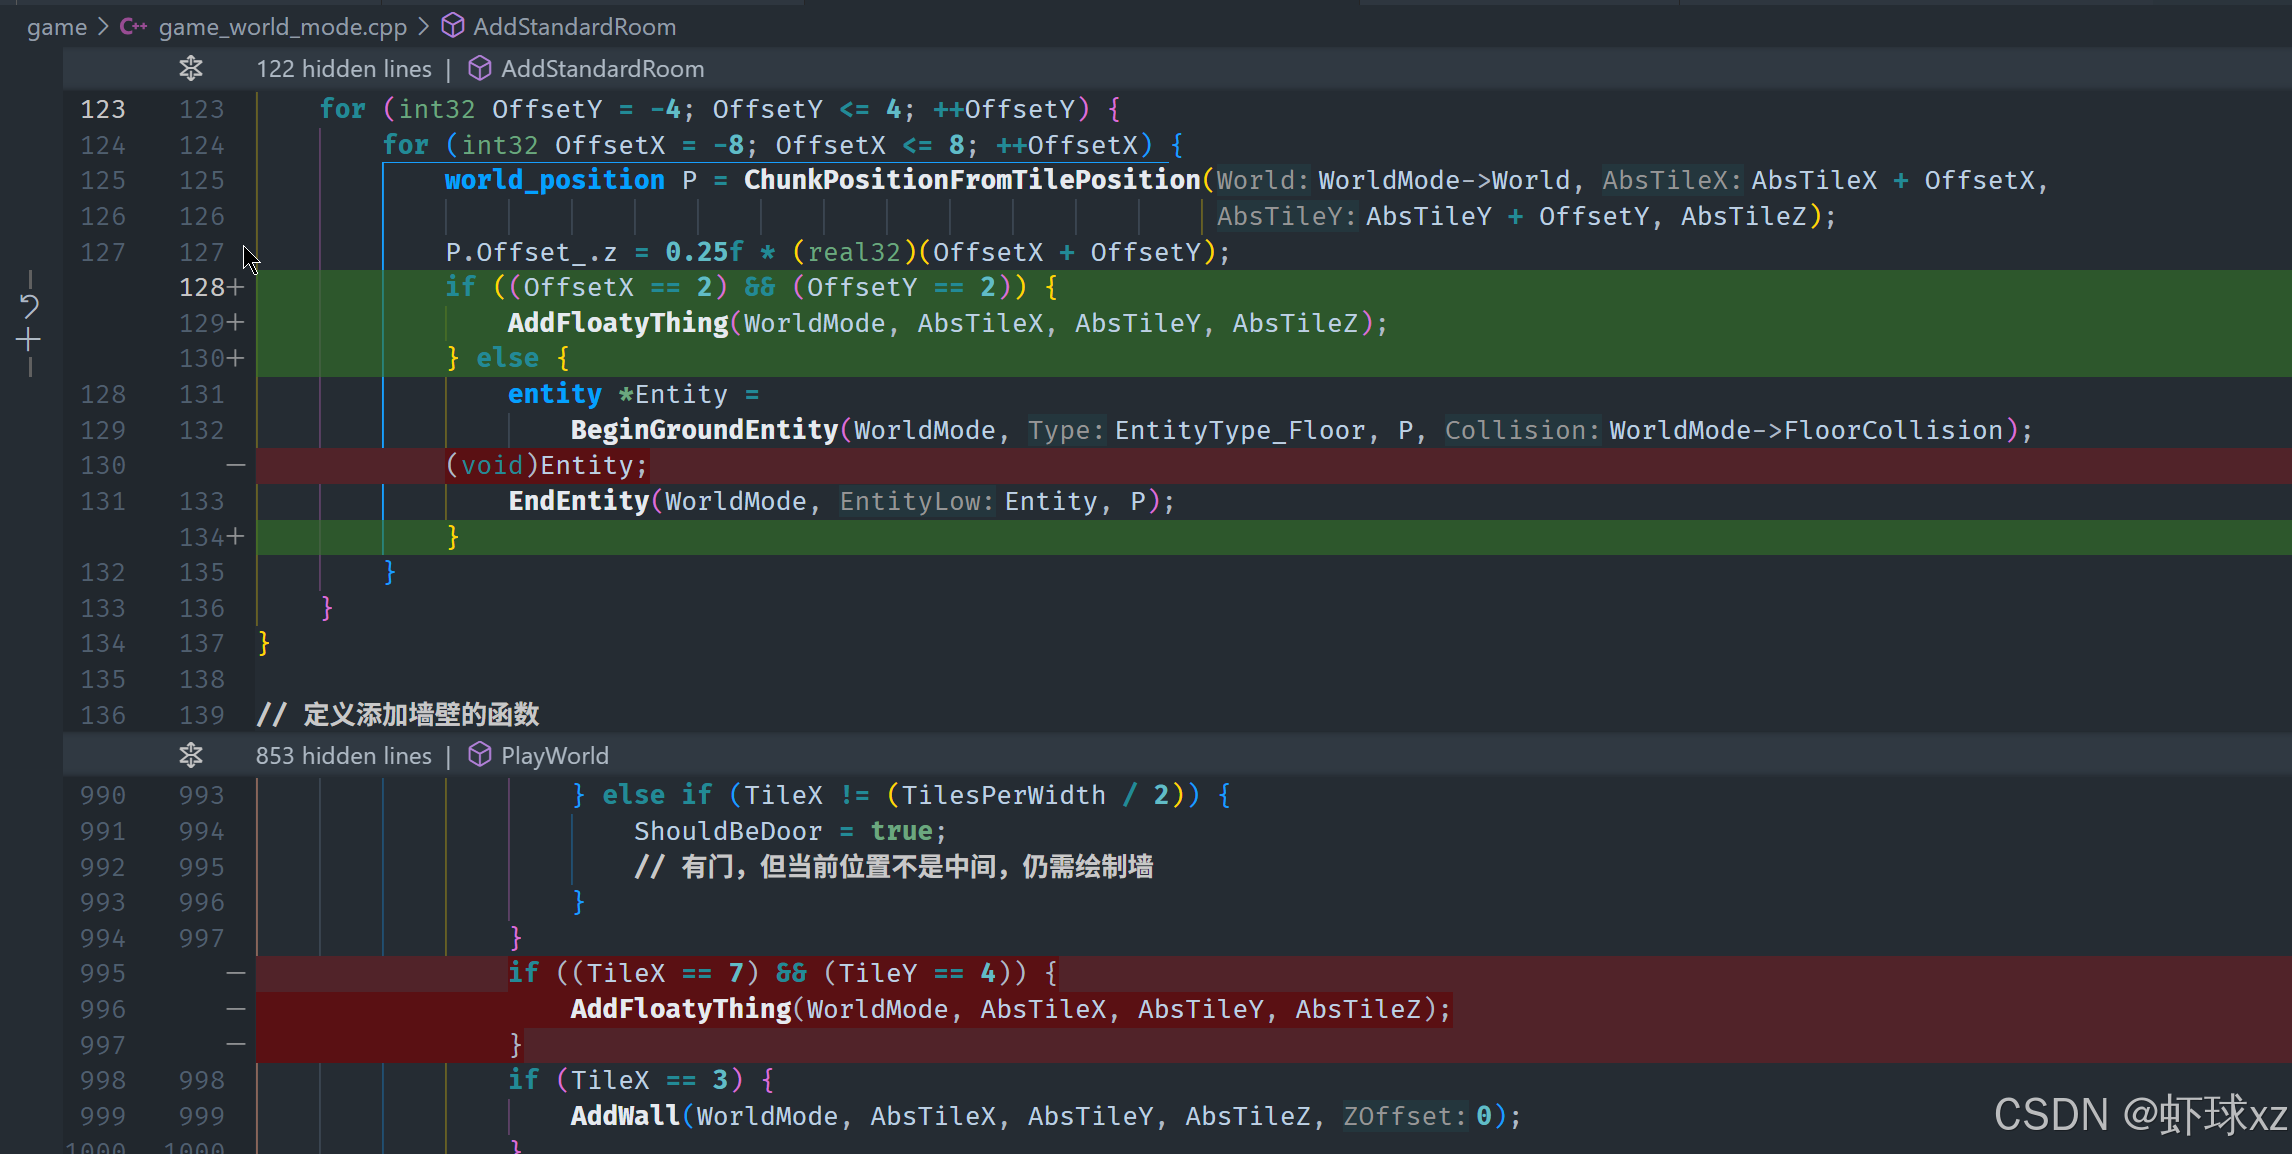
Task: Jump to PlayWorld in collapsed region header
Action: [x=554, y=756]
